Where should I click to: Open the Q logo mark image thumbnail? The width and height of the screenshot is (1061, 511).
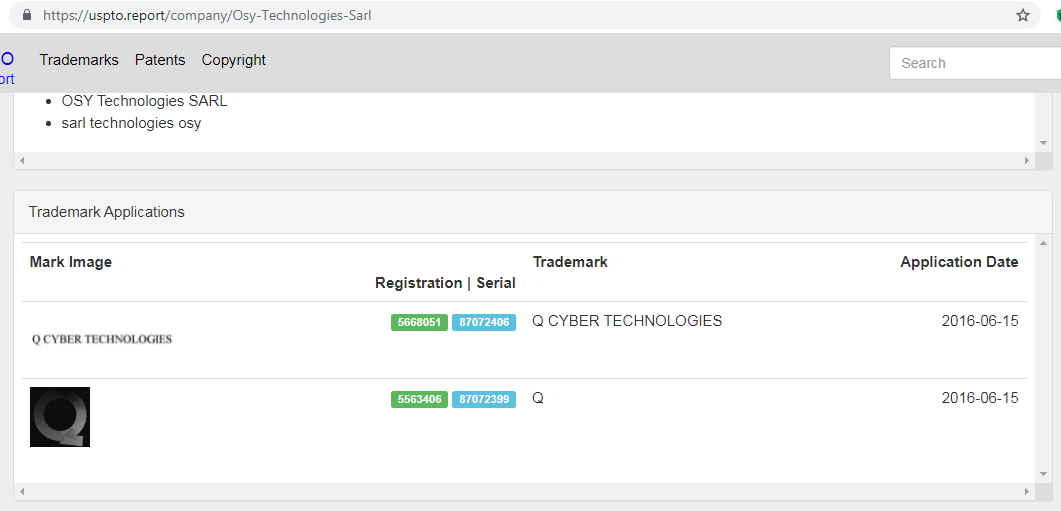coord(60,417)
